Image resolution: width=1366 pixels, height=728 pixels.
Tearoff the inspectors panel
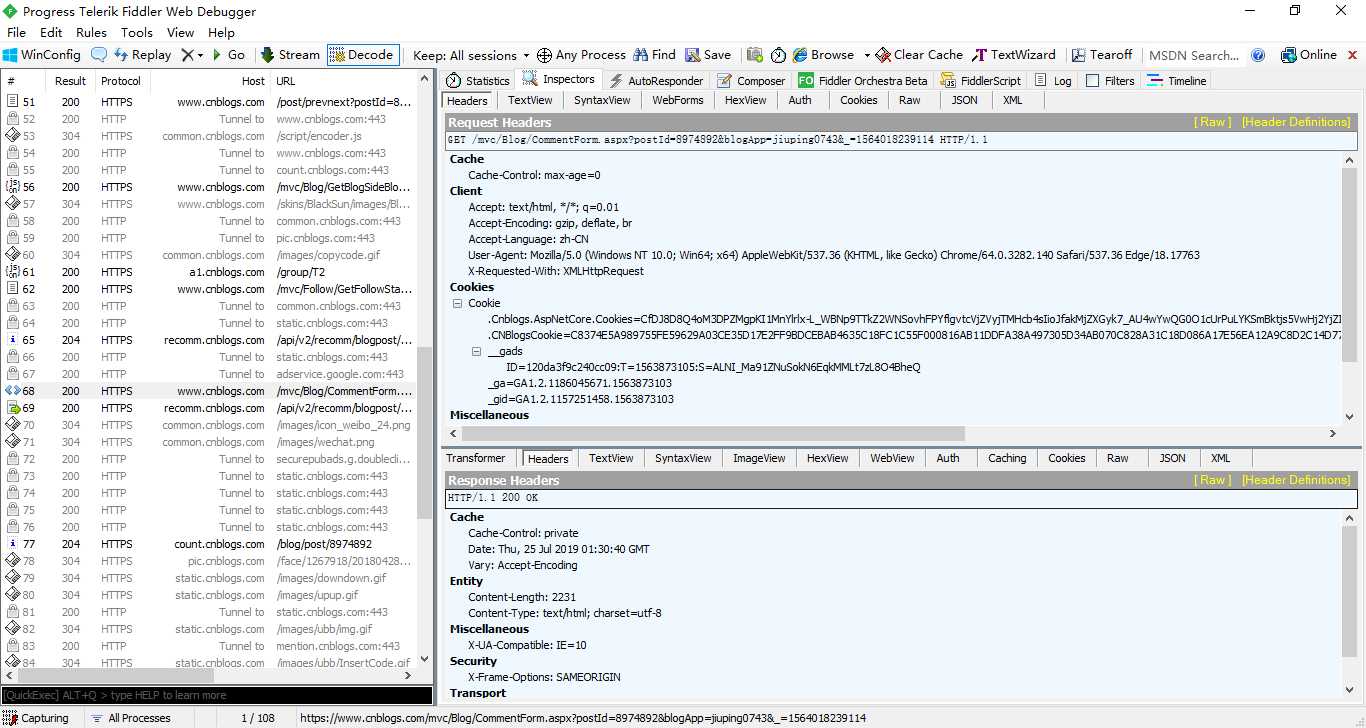tap(1102, 55)
